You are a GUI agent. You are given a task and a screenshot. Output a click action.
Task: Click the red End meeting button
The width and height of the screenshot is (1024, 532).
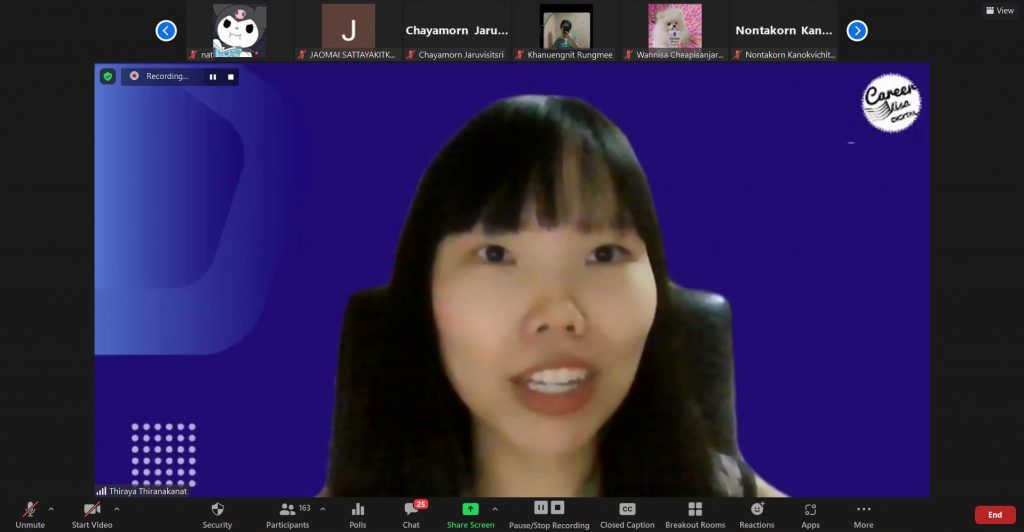pos(994,514)
